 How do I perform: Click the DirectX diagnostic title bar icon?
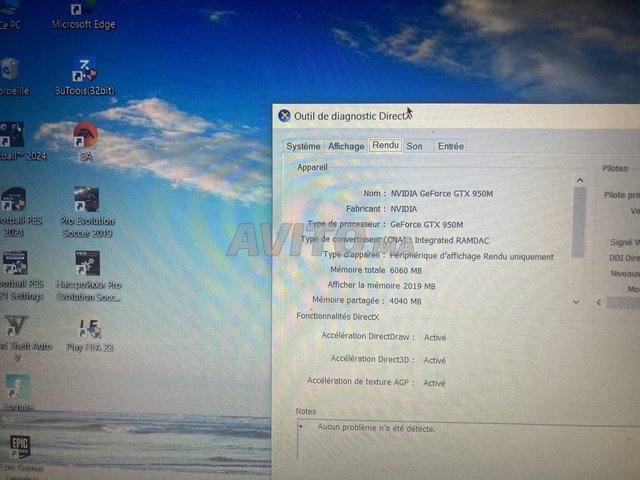tap(284, 116)
